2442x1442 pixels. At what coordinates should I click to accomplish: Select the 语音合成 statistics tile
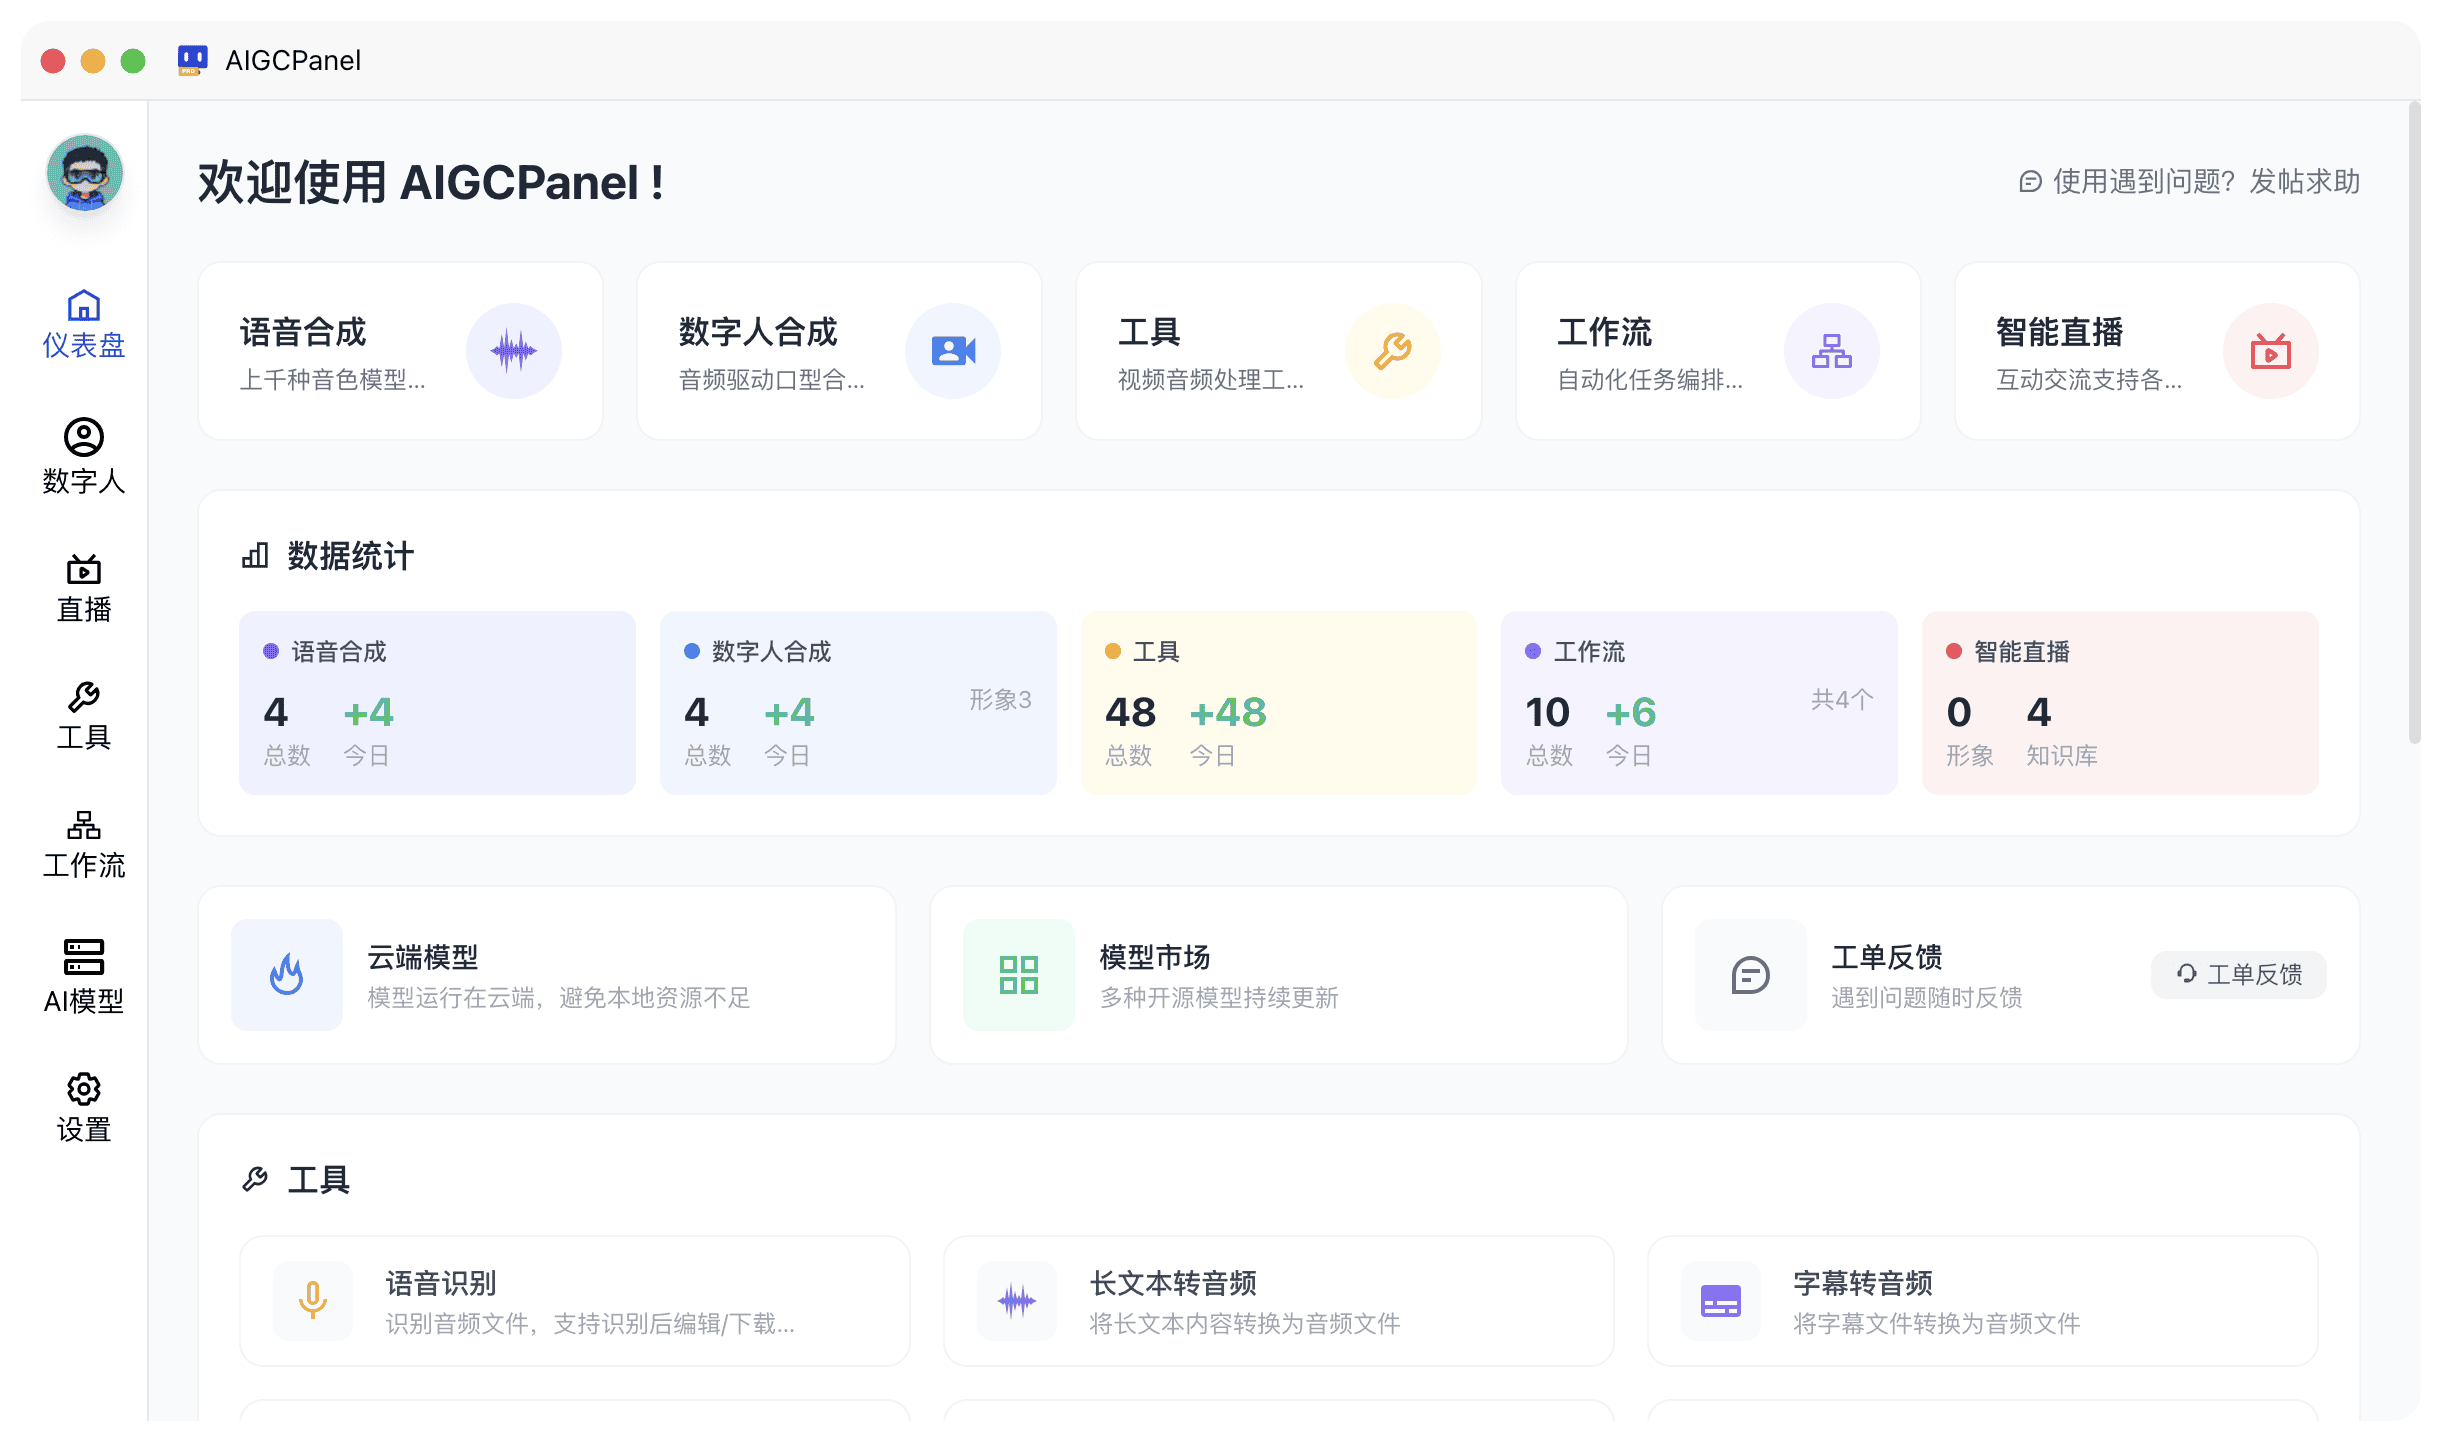437,703
